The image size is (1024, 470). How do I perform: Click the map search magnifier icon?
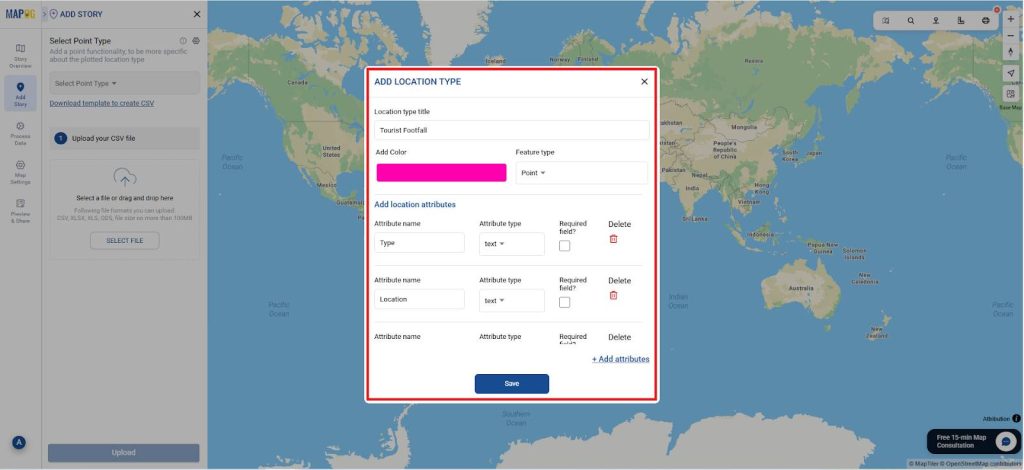point(910,20)
